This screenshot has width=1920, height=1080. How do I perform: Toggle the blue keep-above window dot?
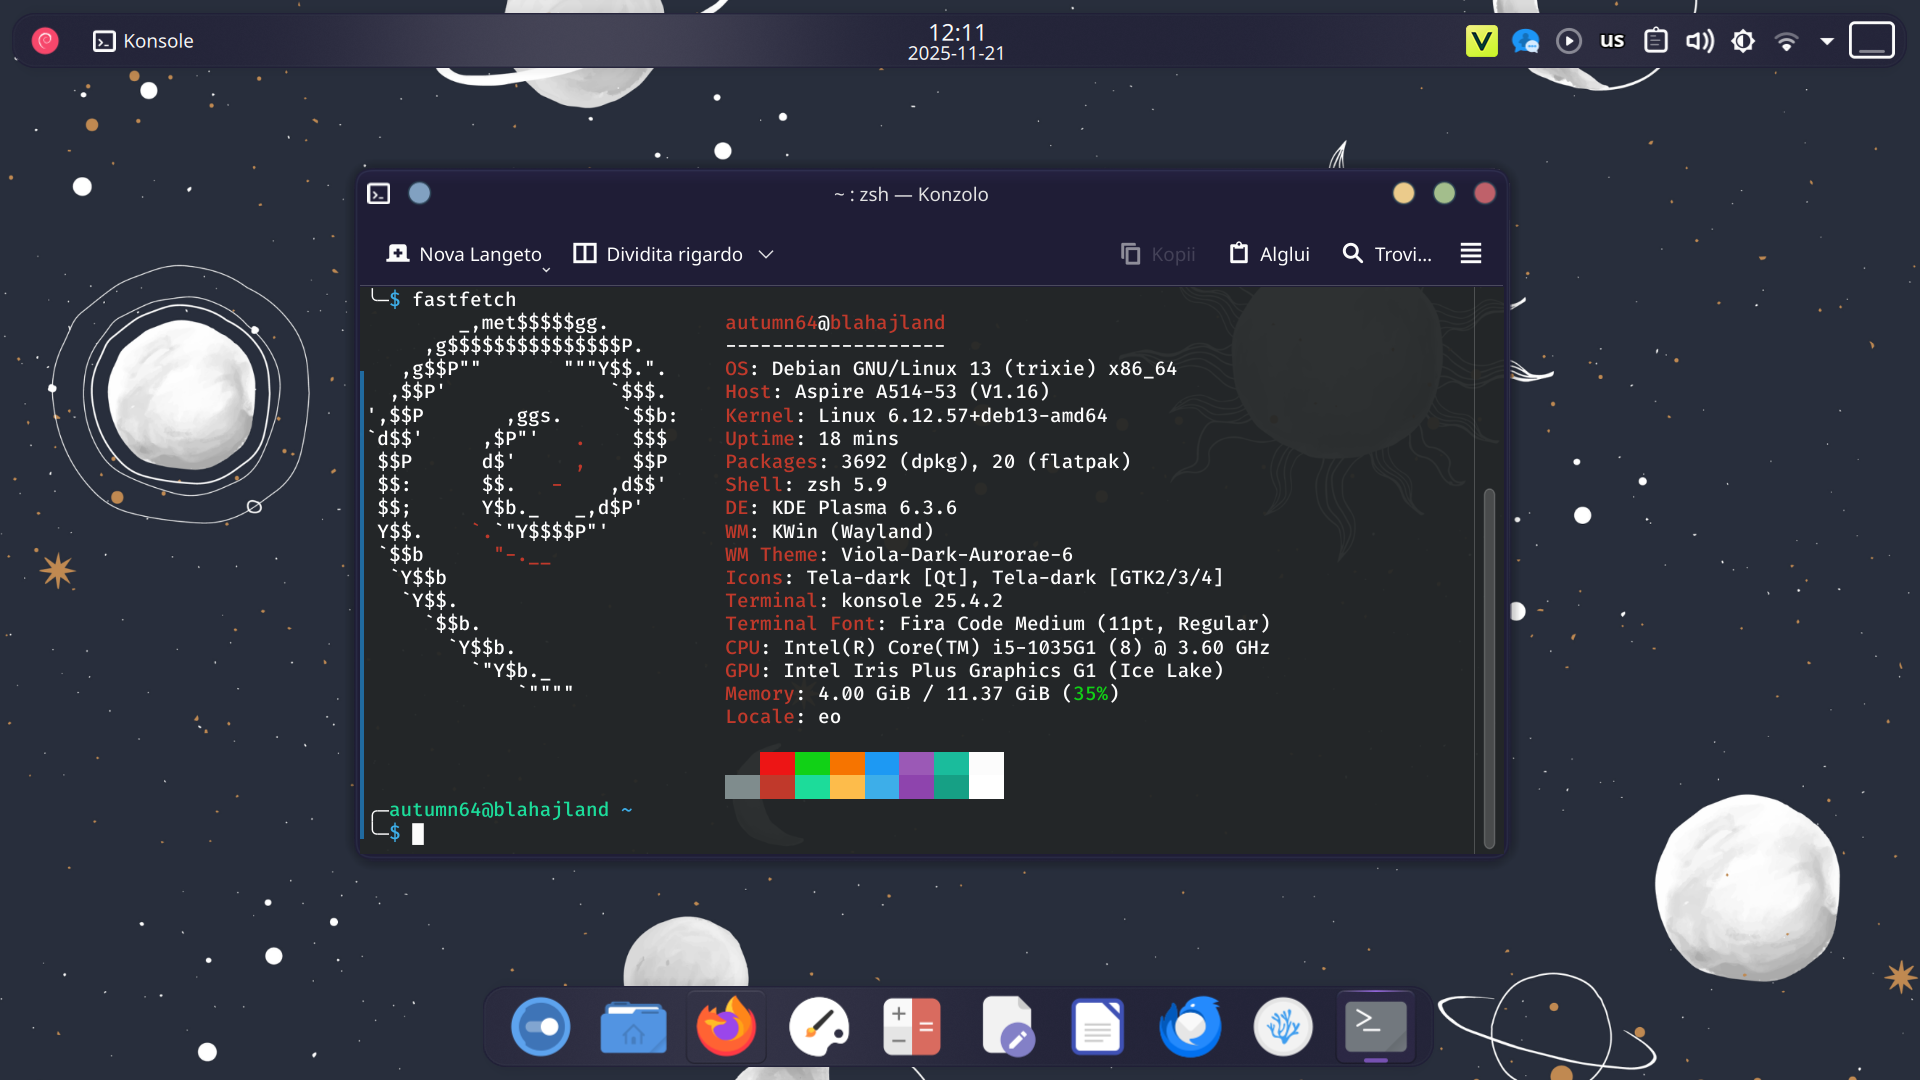coord(420,193)
